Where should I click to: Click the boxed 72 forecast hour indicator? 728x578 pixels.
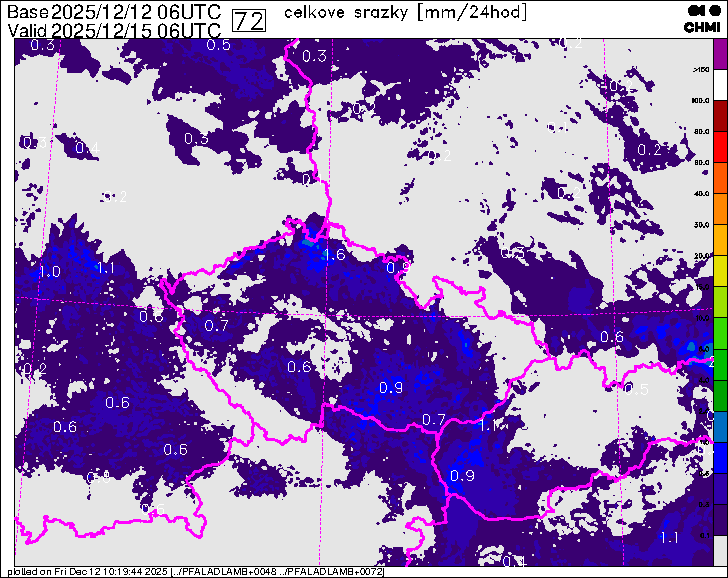248,21
